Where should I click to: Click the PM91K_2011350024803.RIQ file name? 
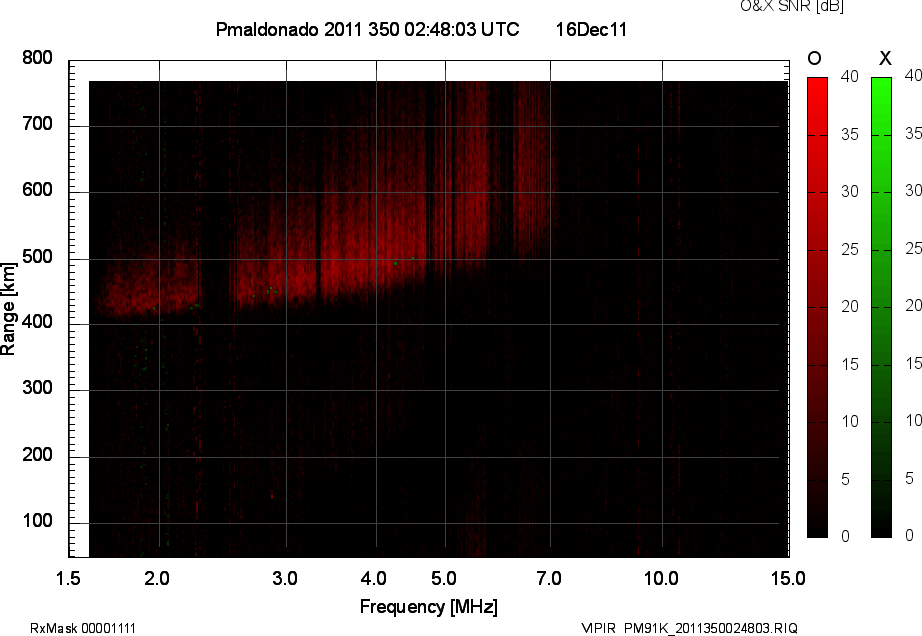(711, 628)
